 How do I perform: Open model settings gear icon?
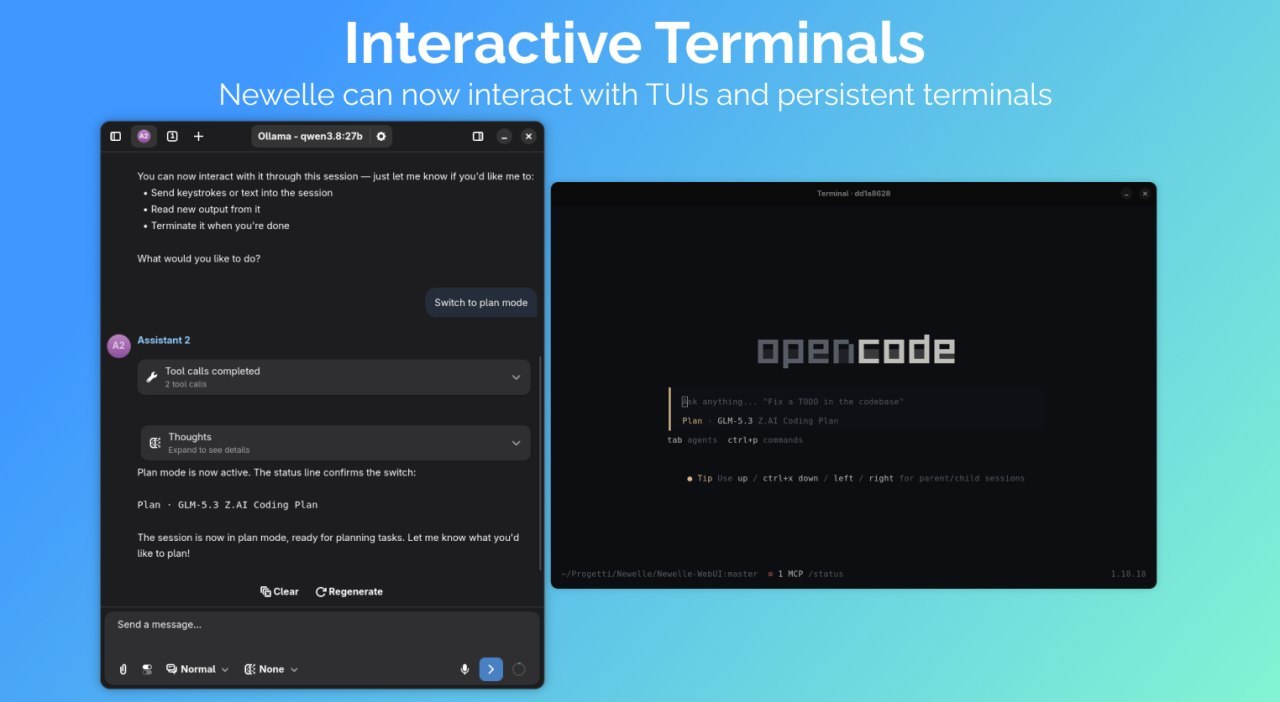[x=381, y=136]
